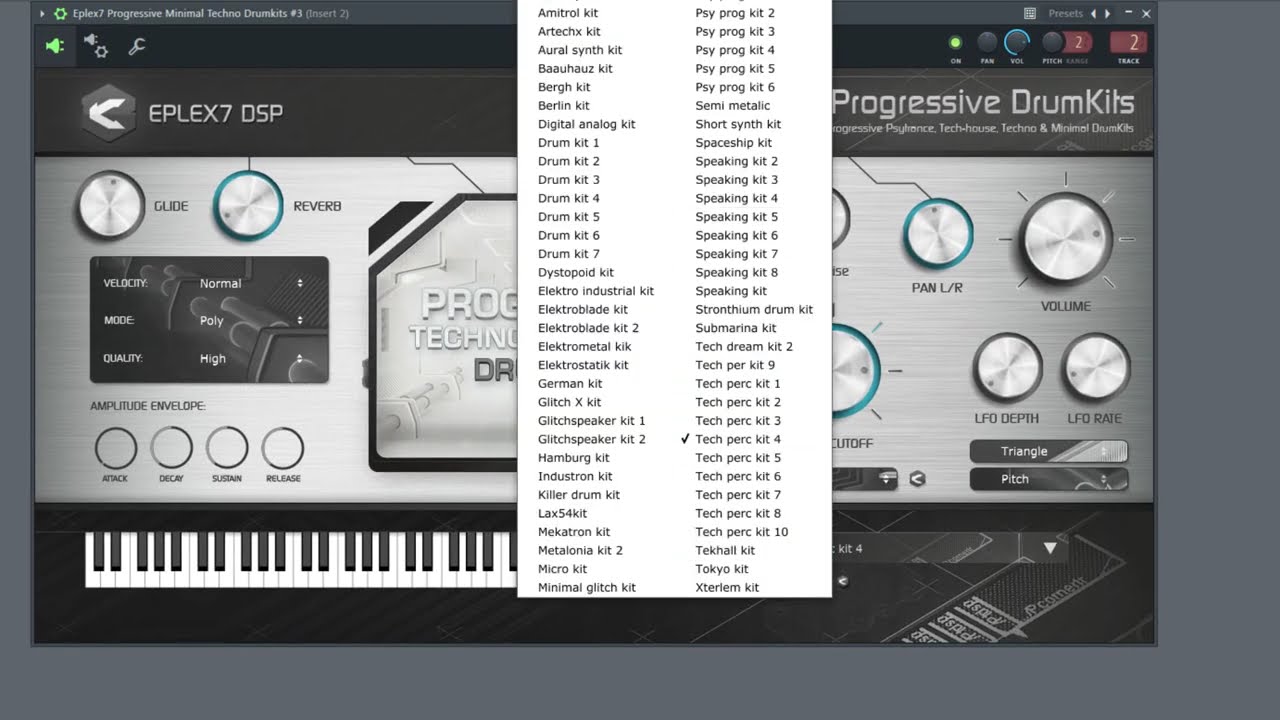Click the LFO RATE knob
The height and width of the screenshot is (720, 1280).
coord(1095,369)
